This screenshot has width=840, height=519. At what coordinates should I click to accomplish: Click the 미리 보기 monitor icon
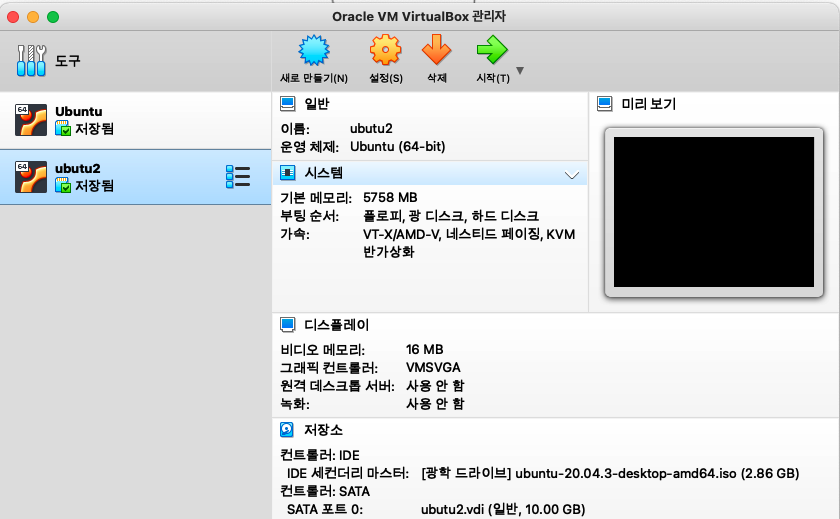click(605, 104)
